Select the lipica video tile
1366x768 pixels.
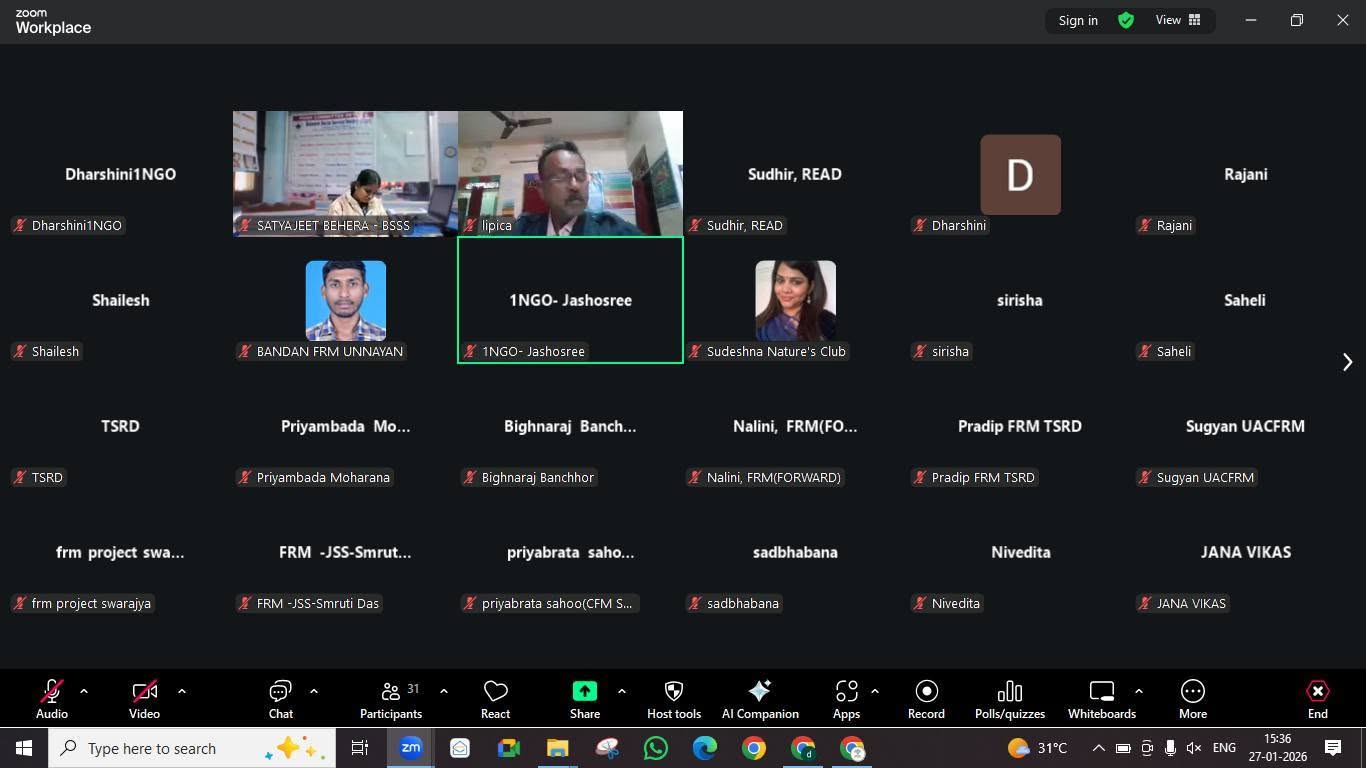click(x=570, y=173)
